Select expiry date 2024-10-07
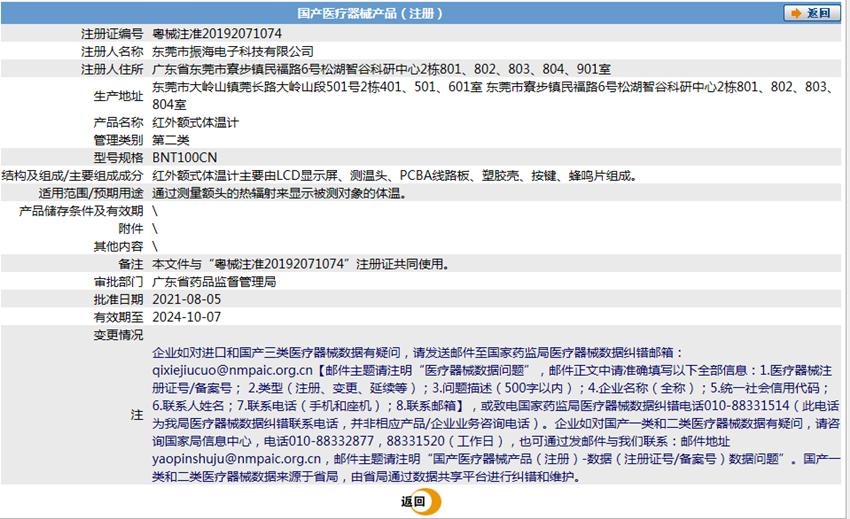 [186, 317]
